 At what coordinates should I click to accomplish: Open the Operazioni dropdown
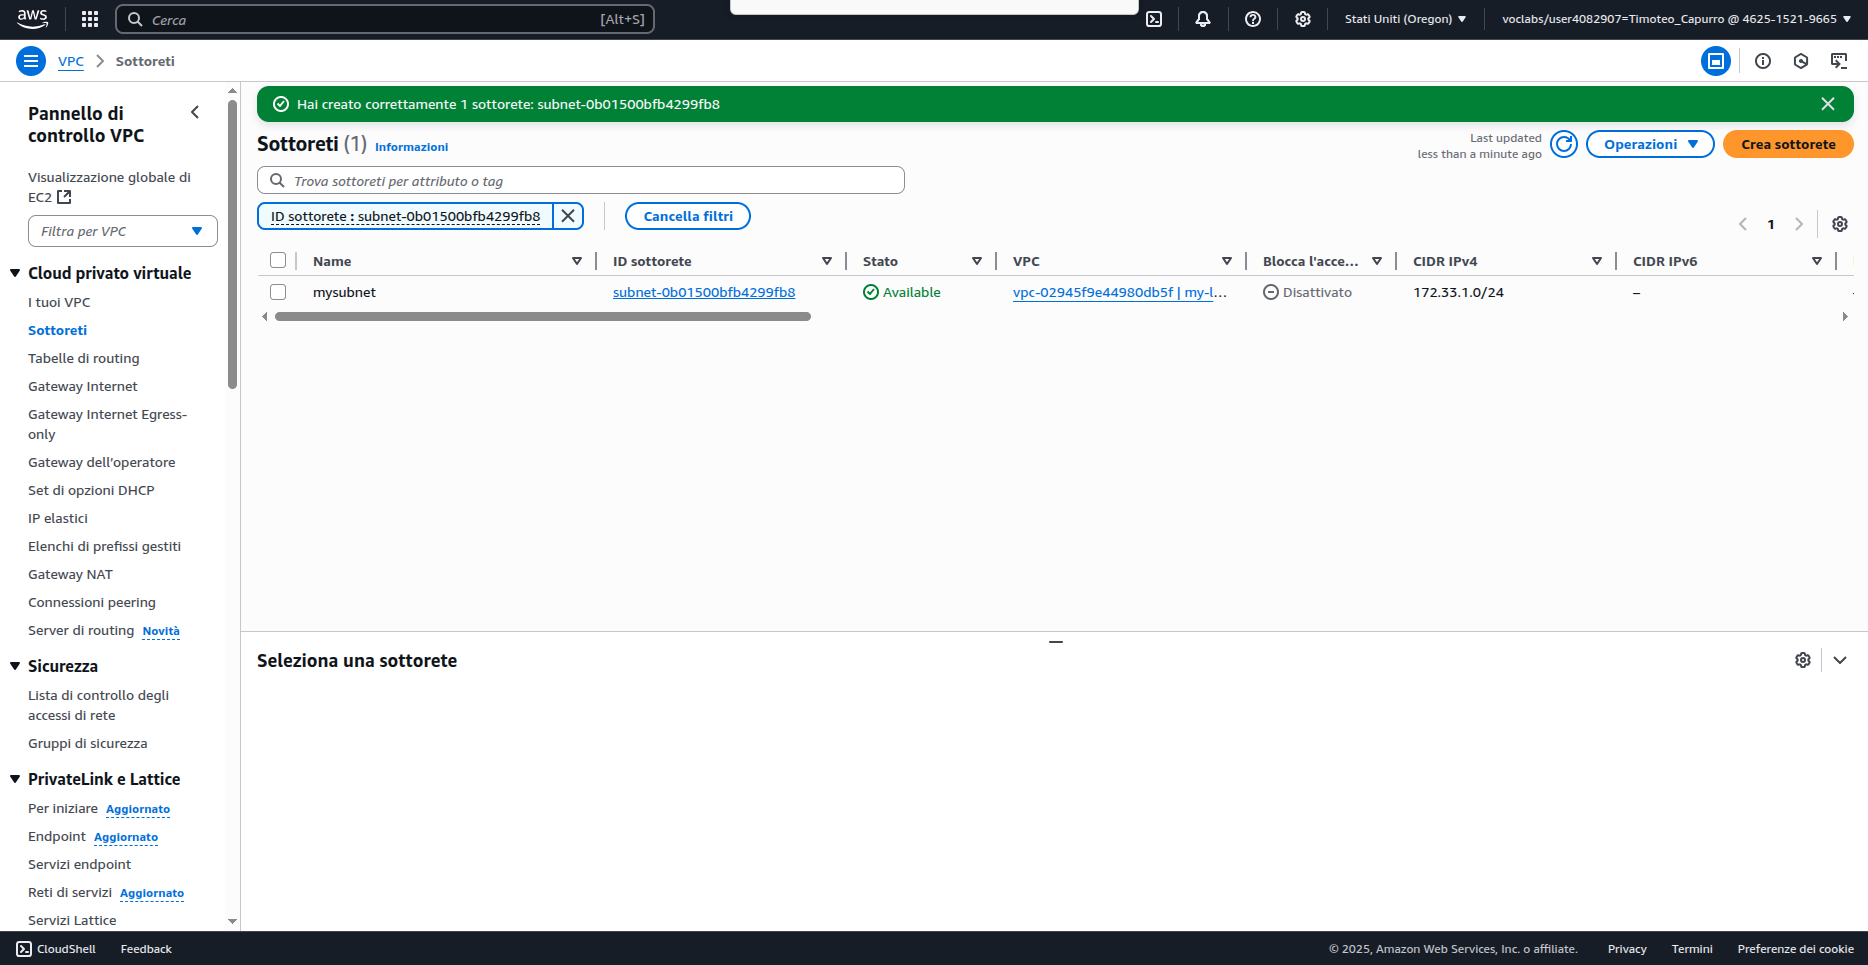click(x=1650, y=144)
